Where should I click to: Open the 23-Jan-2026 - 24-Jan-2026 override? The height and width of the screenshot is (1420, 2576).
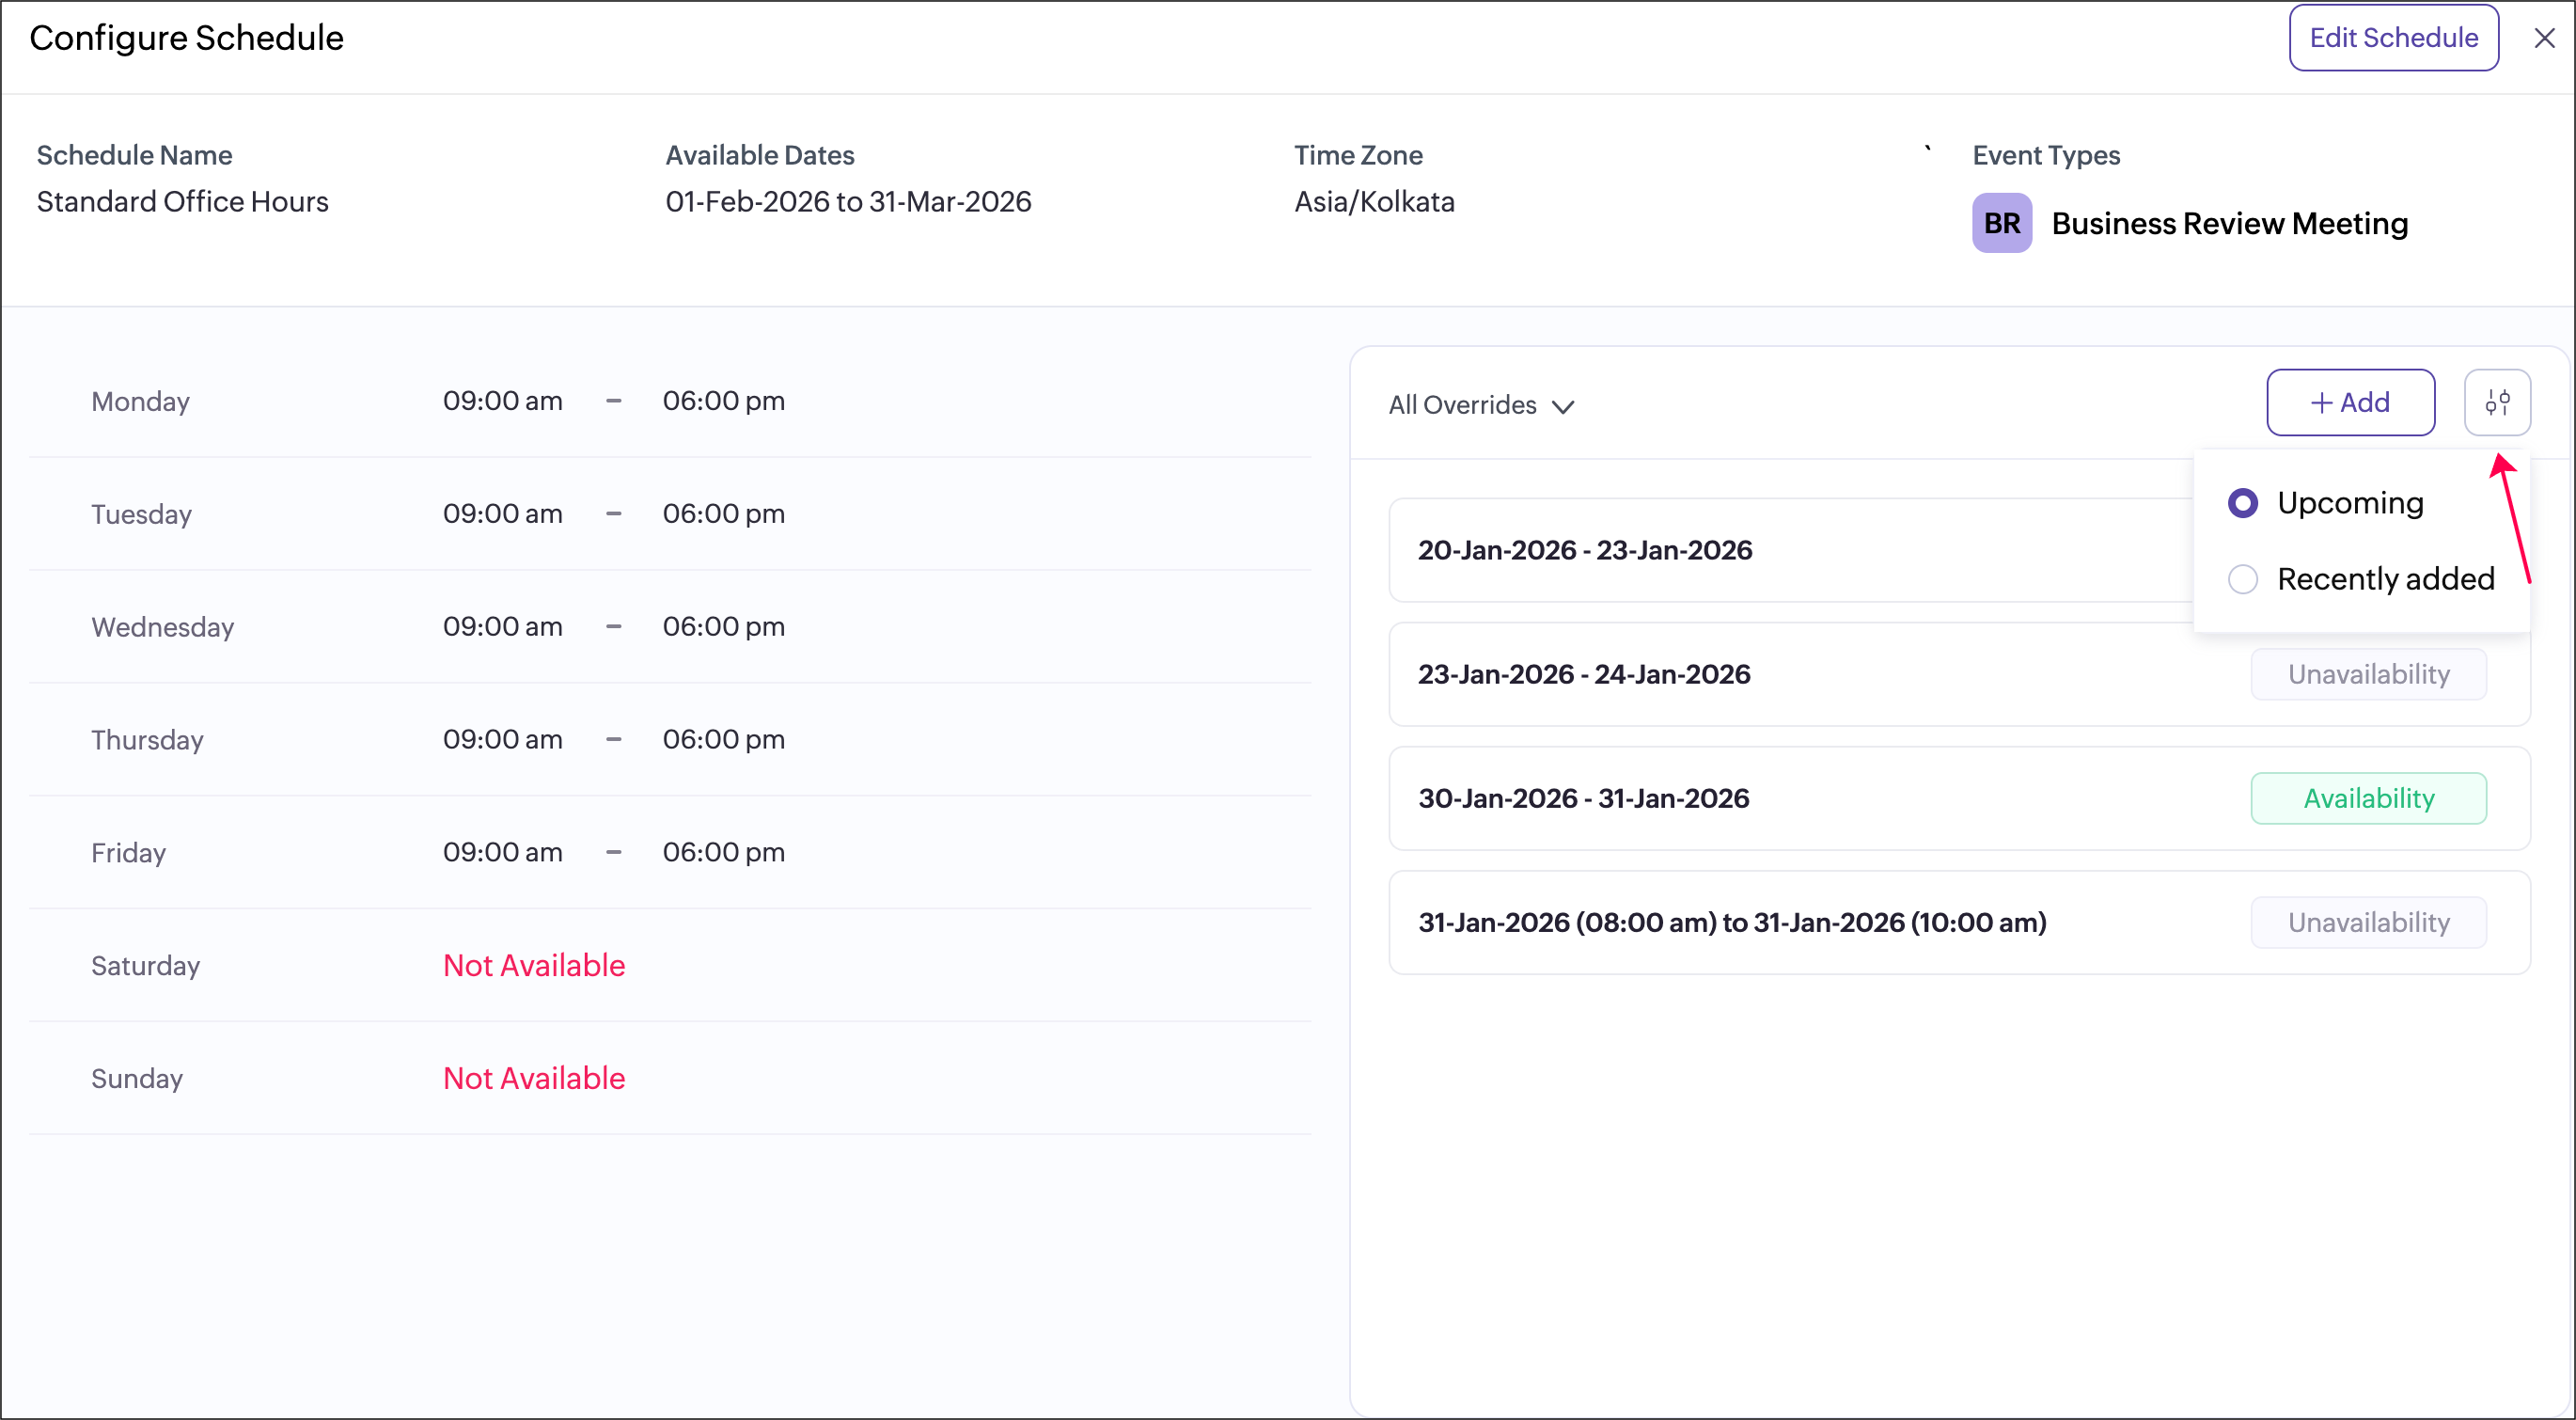[1584, 674]
